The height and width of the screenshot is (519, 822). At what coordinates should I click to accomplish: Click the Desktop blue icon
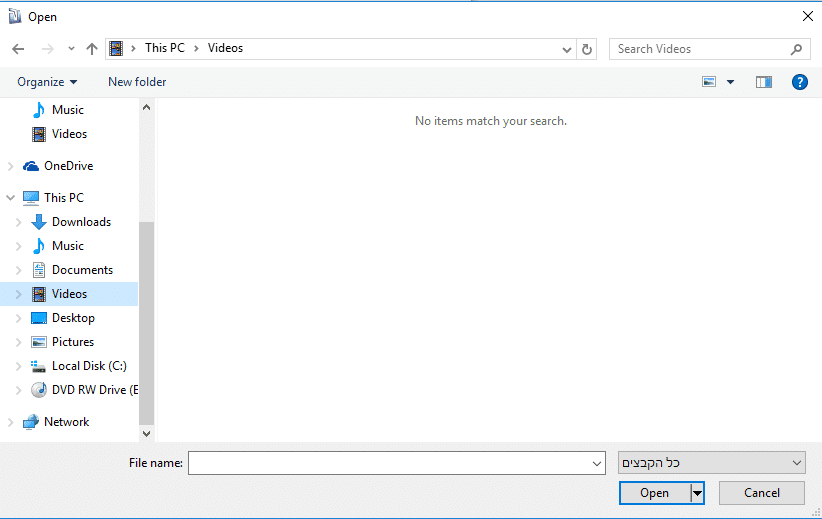tap(39, 318)
